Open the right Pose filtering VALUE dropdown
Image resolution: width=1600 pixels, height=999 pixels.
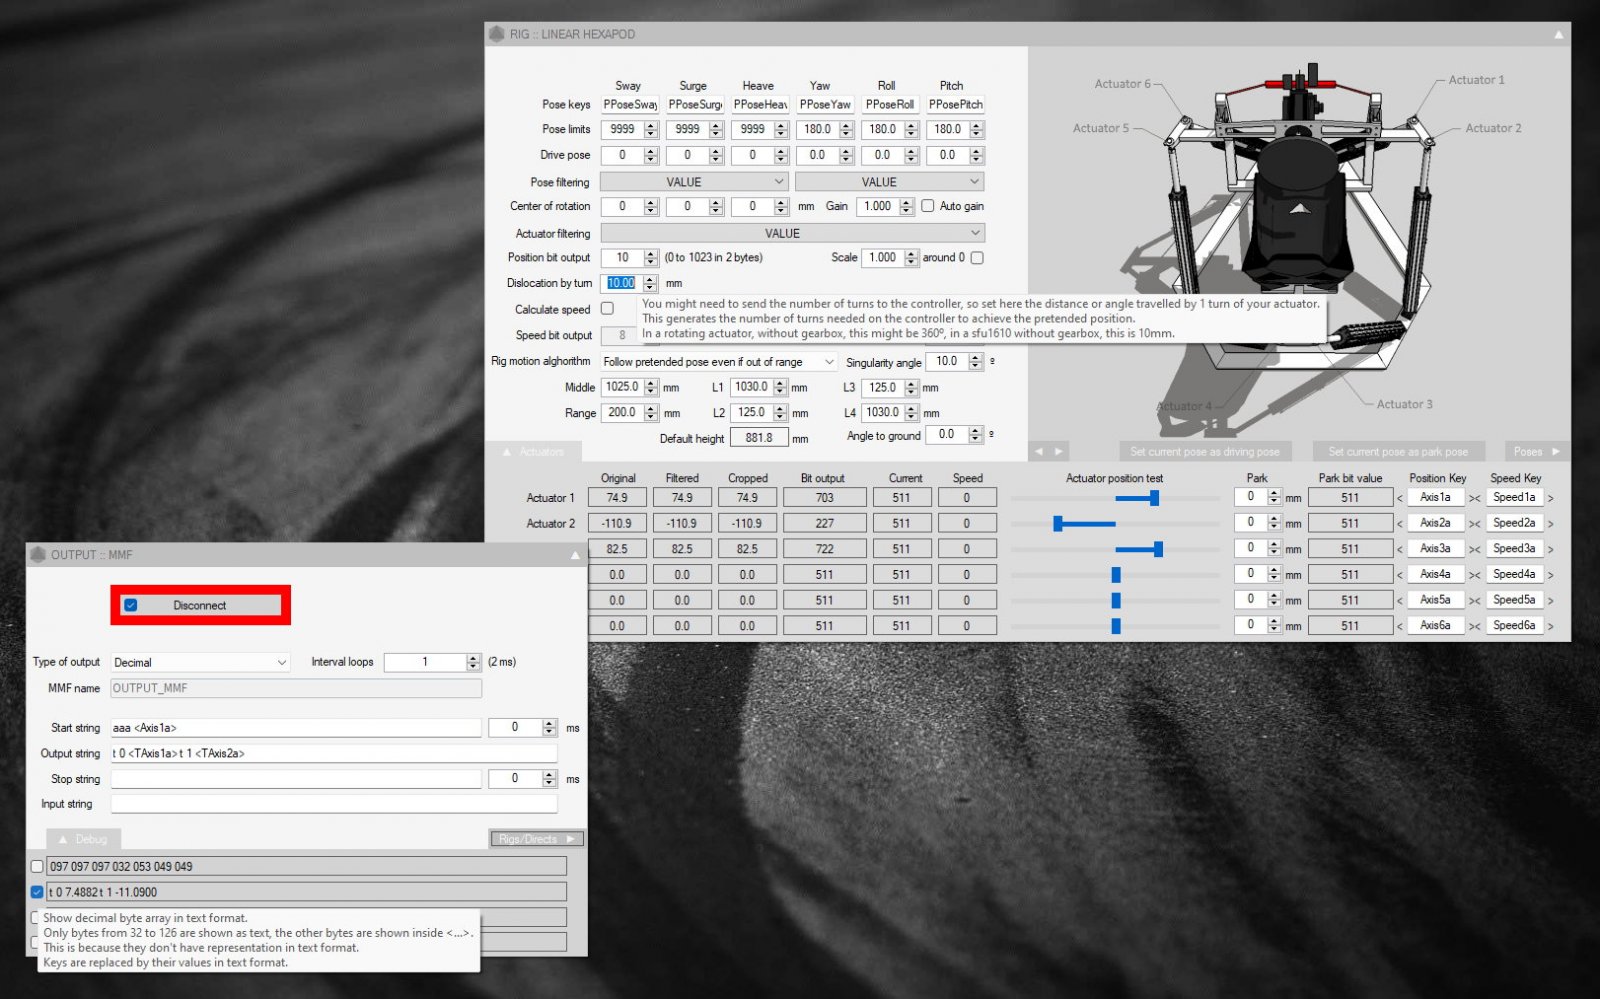[889, 182]
